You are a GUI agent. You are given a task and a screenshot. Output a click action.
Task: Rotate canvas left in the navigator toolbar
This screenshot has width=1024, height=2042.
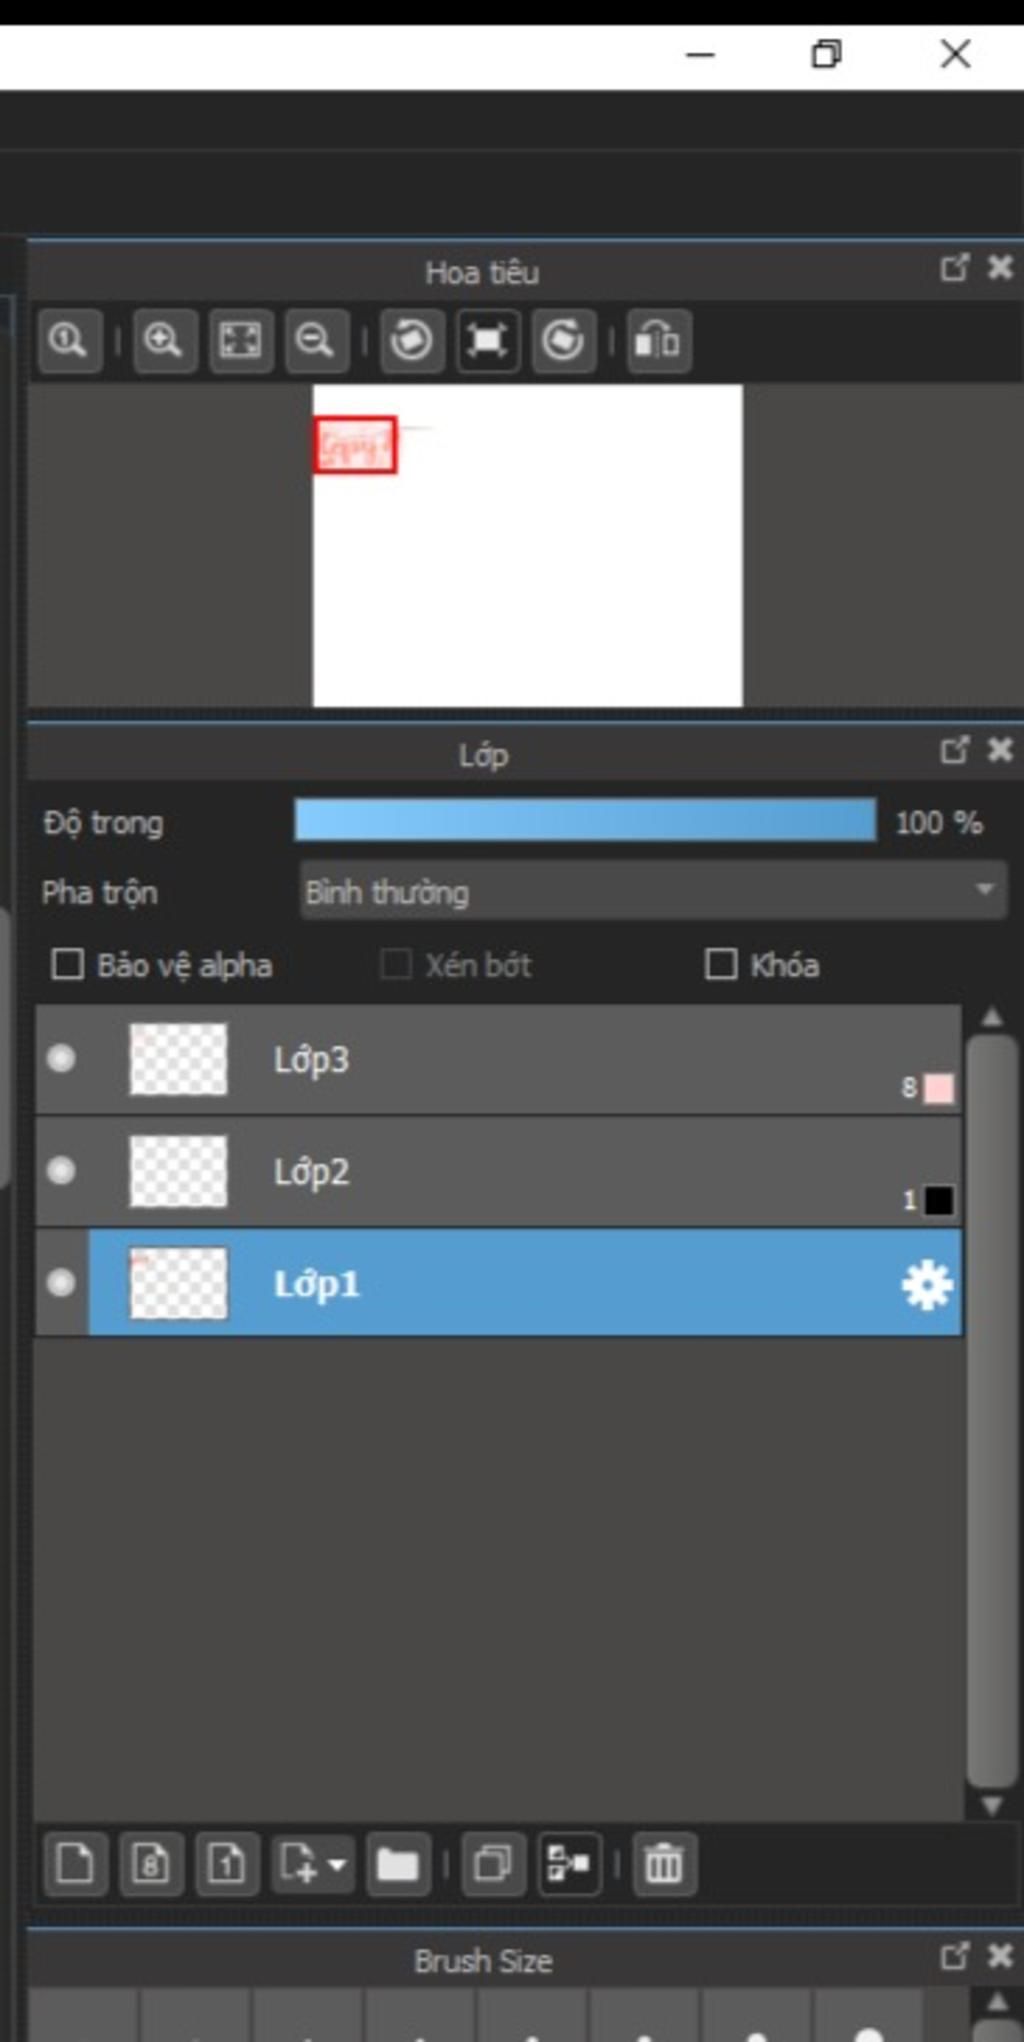click(411, 341)
